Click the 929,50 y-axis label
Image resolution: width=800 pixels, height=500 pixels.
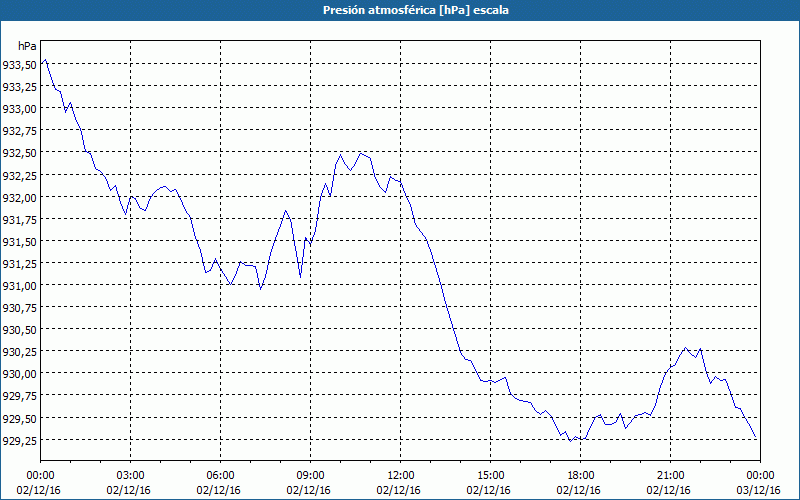click(20, 418)
